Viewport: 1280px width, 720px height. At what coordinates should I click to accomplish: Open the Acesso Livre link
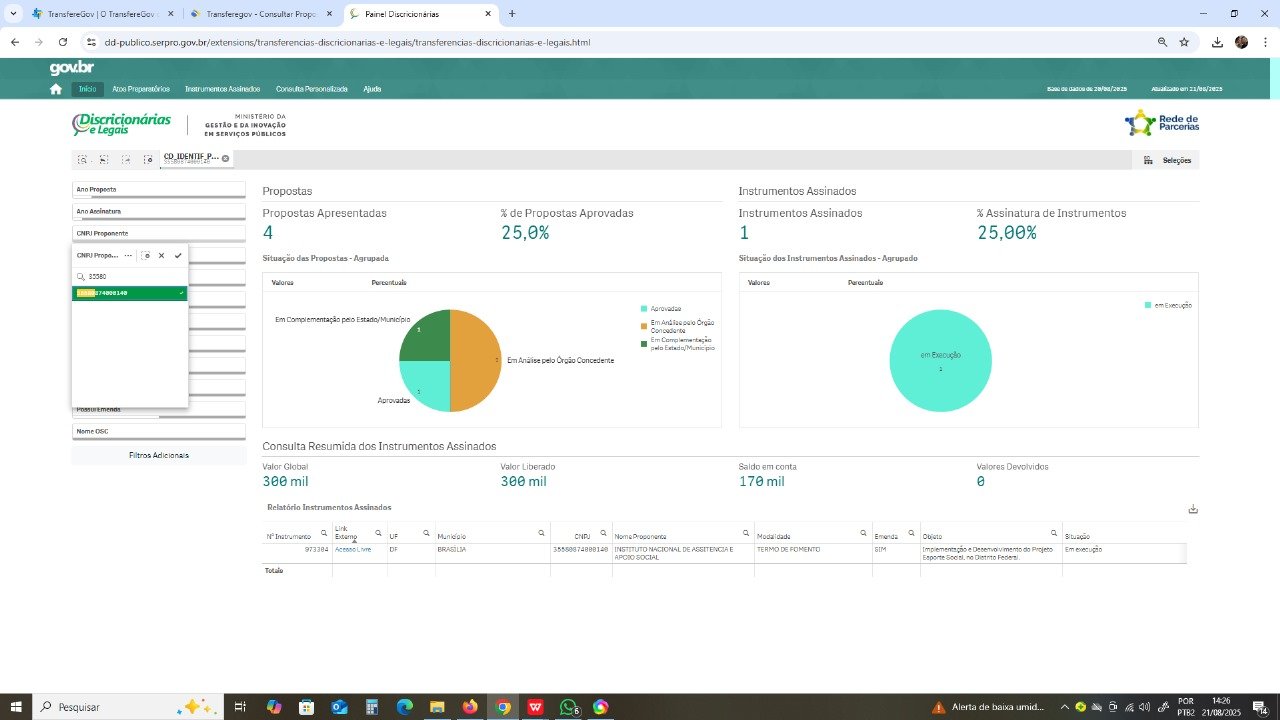(353, 549)
